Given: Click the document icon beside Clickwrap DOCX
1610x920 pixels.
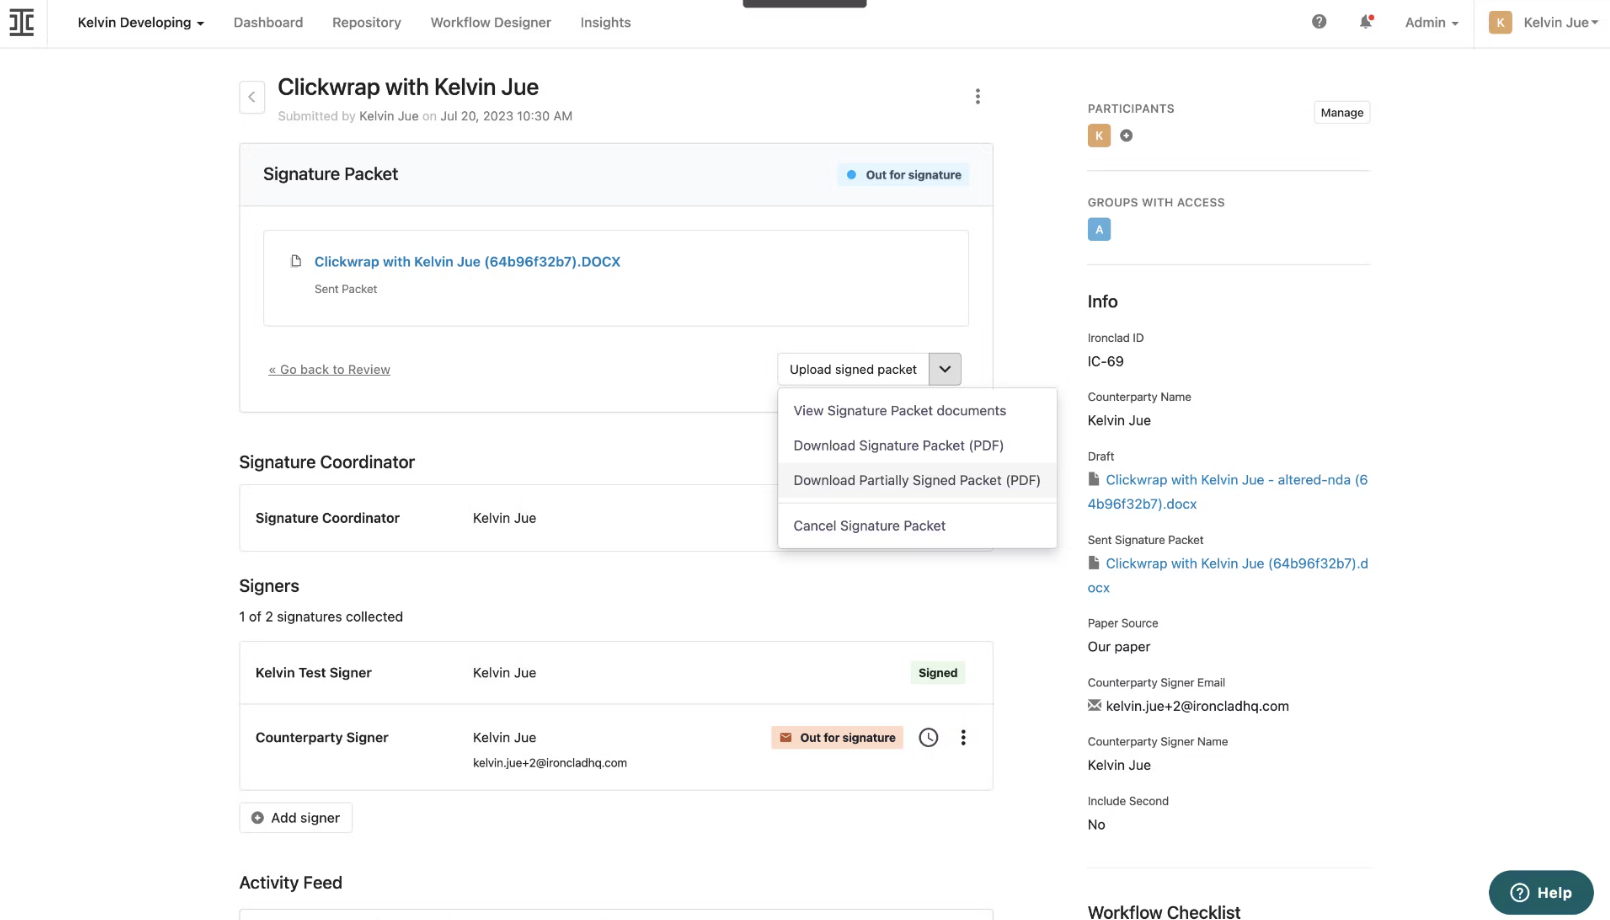Looking at the screenshot, I should (296, 261).
